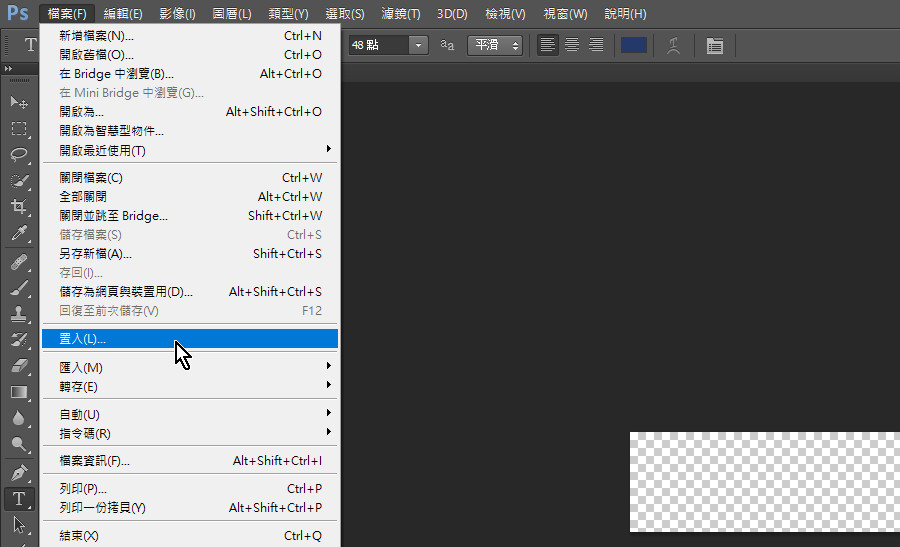Open the 選取(S) menu
The height and width of the screenshot is (547, 900).
(344, 13)
